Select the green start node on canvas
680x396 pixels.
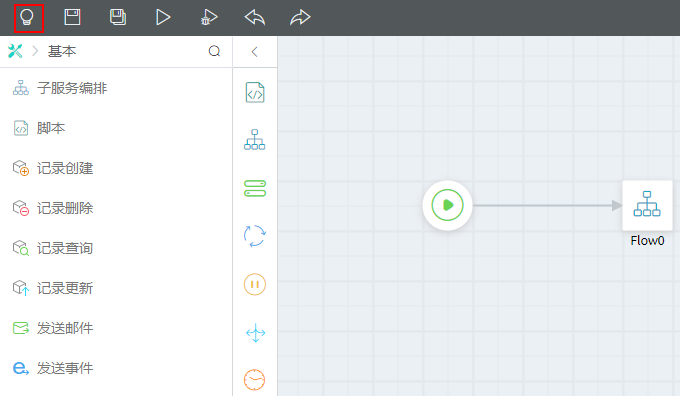pos(448,205)
